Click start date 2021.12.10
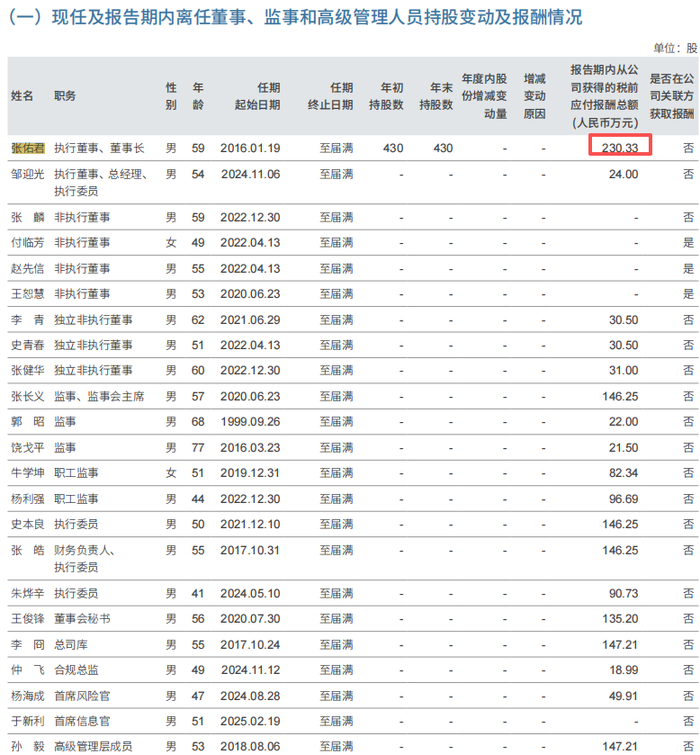 [250, 524]
